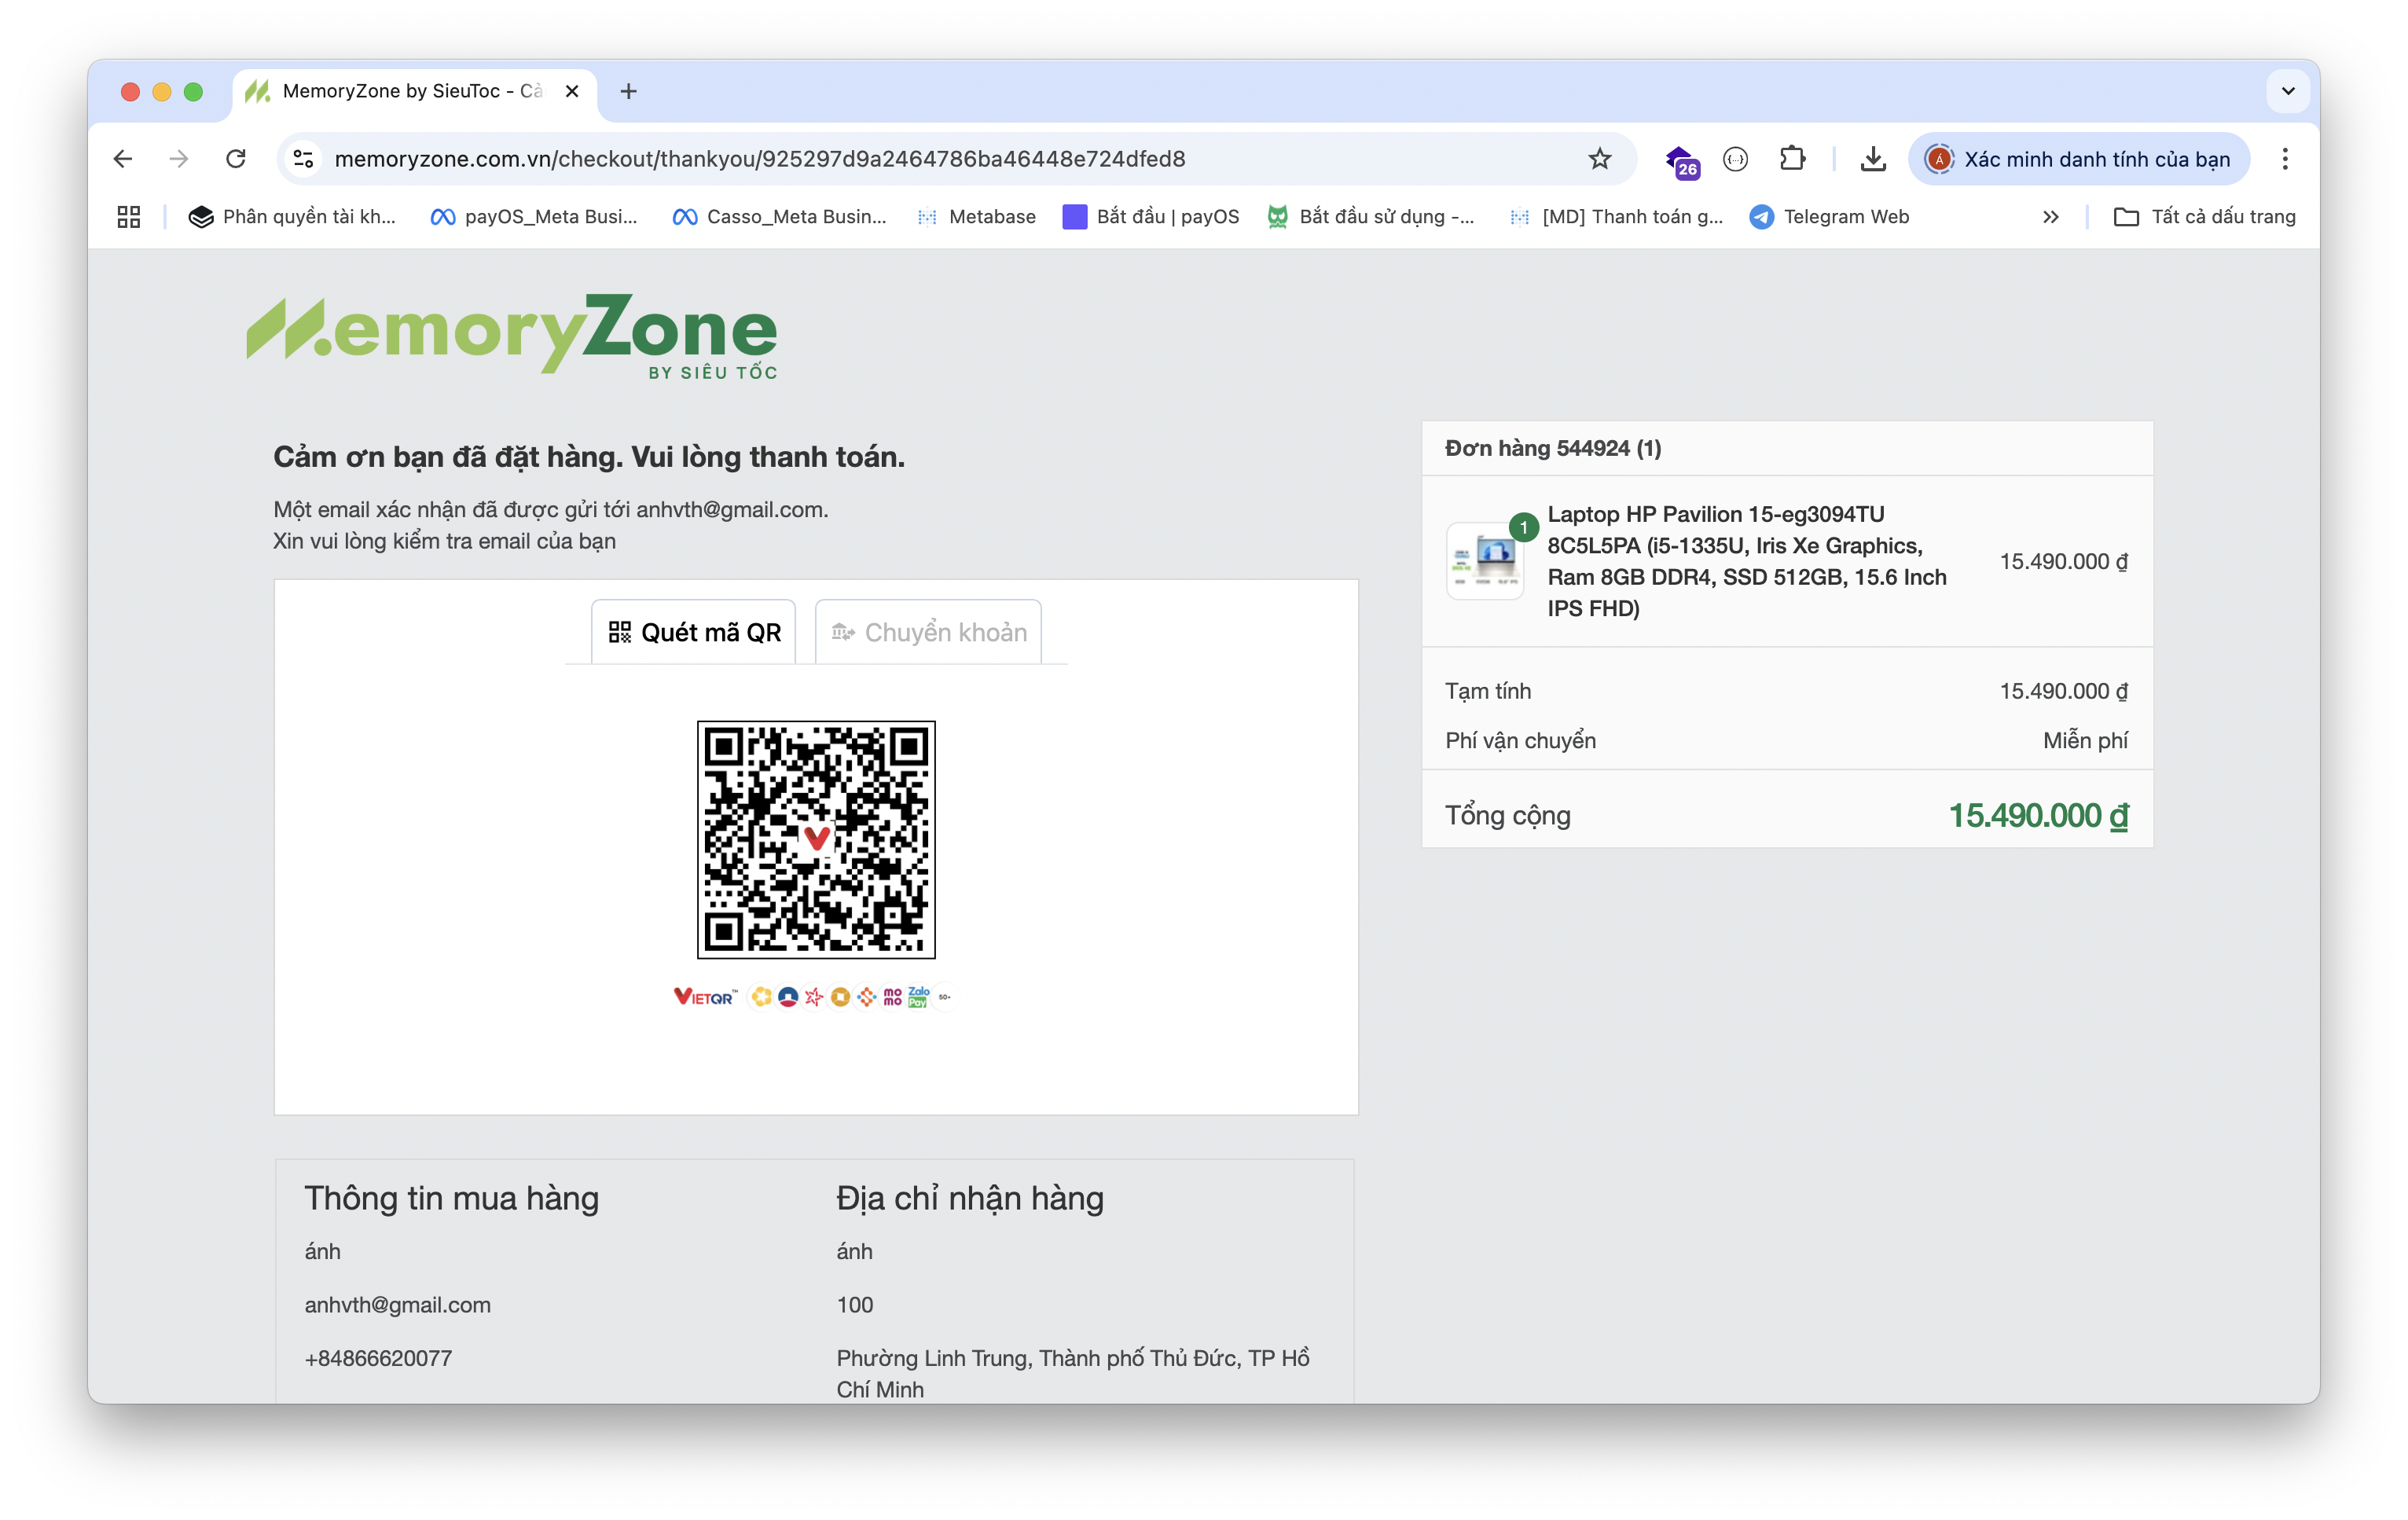Viewport: 2408px width, 1520px height.
Task: Bookmark this page with the star icon
Action: 1600,159
